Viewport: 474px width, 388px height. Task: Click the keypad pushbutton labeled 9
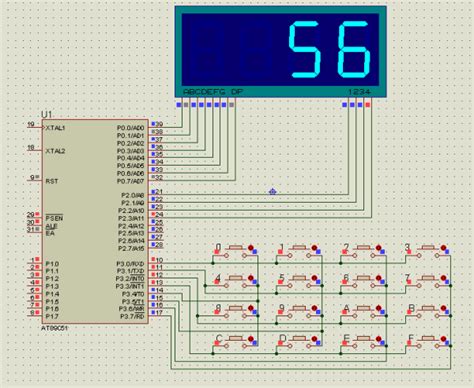pyautogui.click(x=299, y=308)
